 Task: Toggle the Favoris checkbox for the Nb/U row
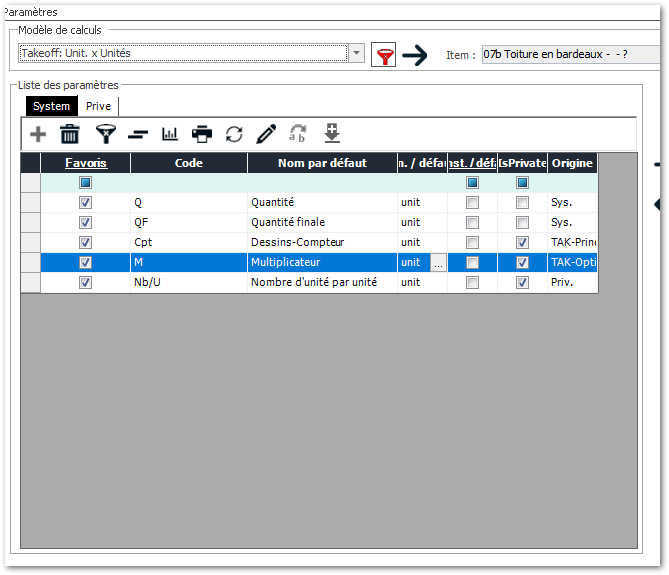(x=85, y=282)
